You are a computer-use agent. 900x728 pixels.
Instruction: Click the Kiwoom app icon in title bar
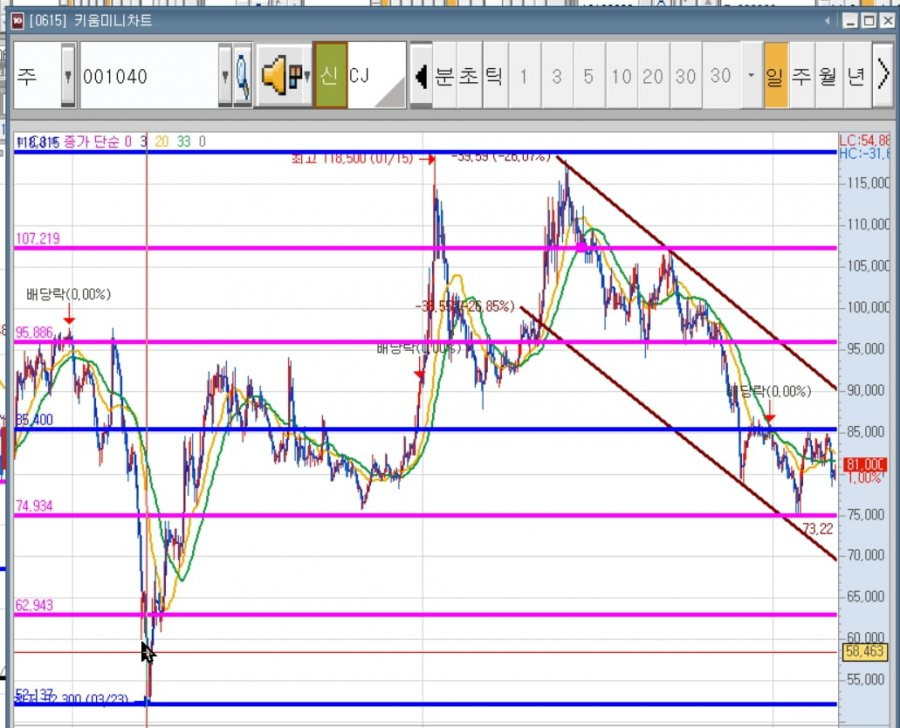coord(17,21)
